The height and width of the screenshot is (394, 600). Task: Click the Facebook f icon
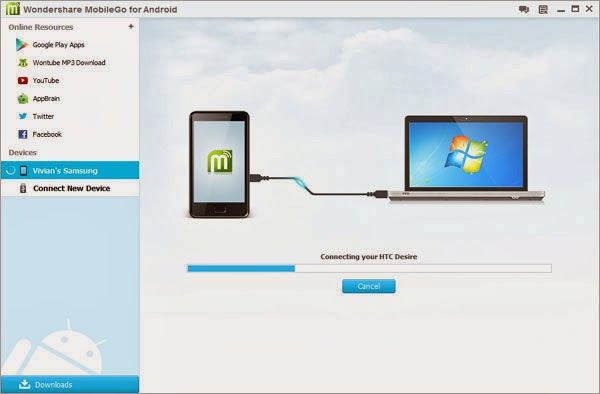tap(23, 134)
